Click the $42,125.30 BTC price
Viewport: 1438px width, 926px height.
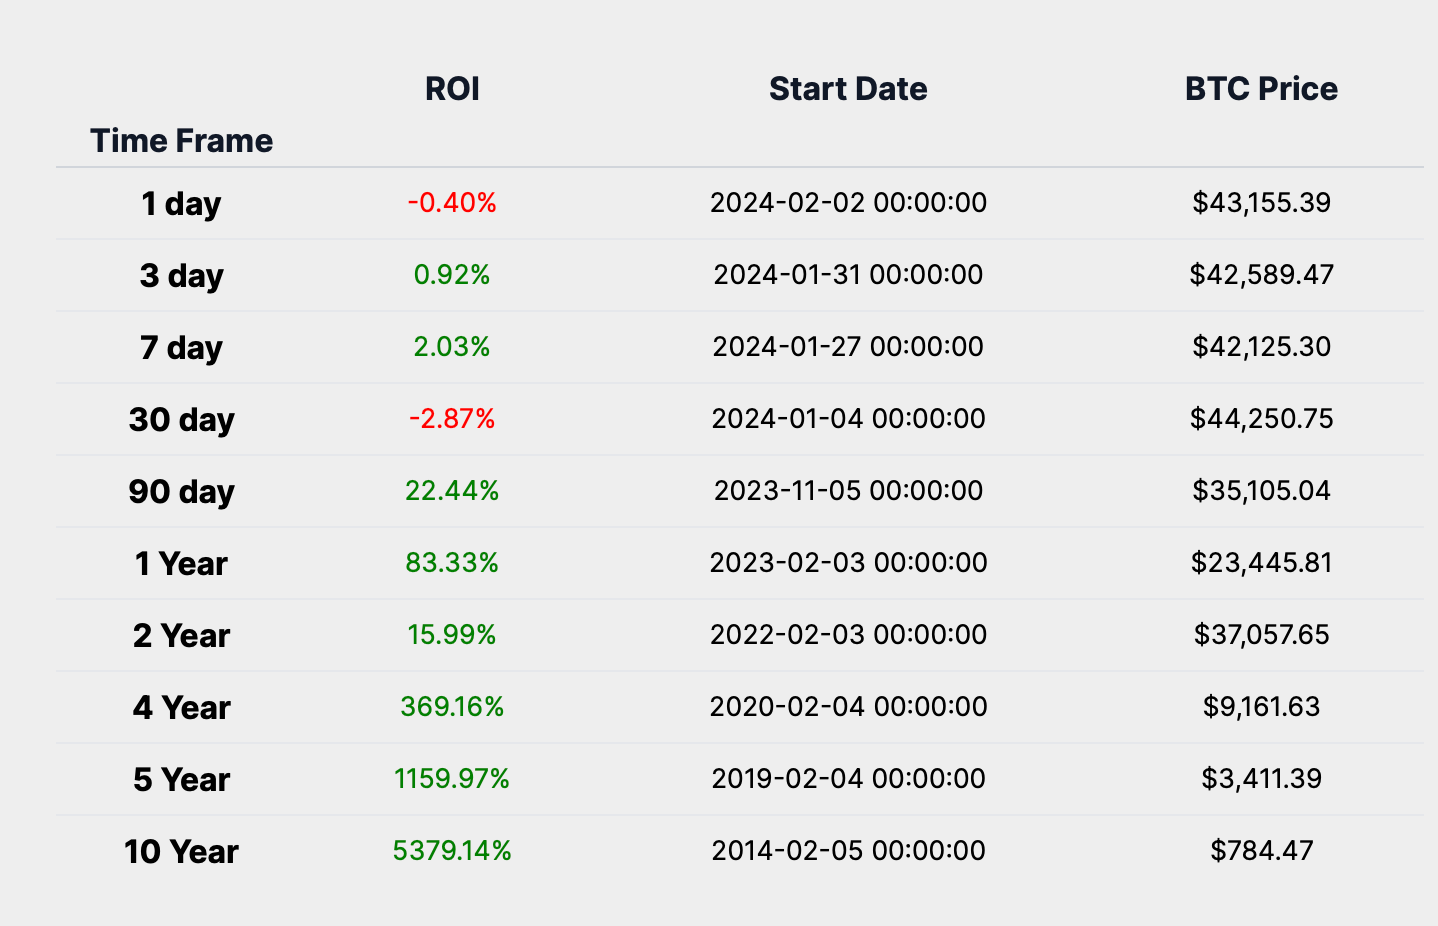[x=1261, y=347]
